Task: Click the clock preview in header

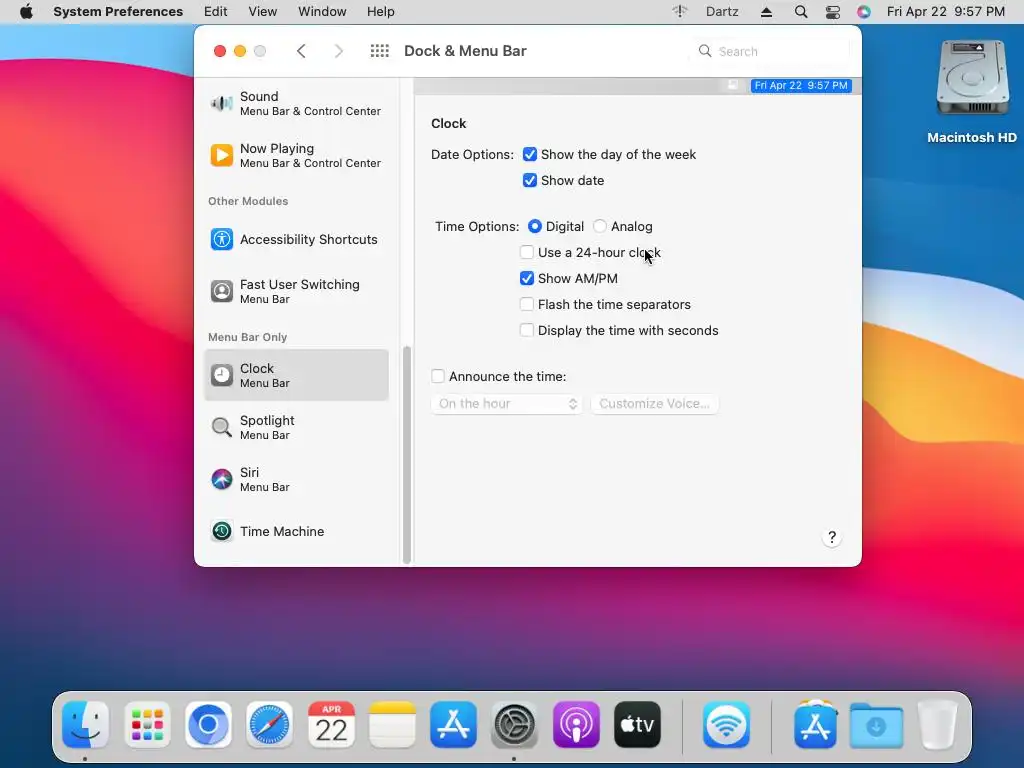Action: (x=801, y=86)
